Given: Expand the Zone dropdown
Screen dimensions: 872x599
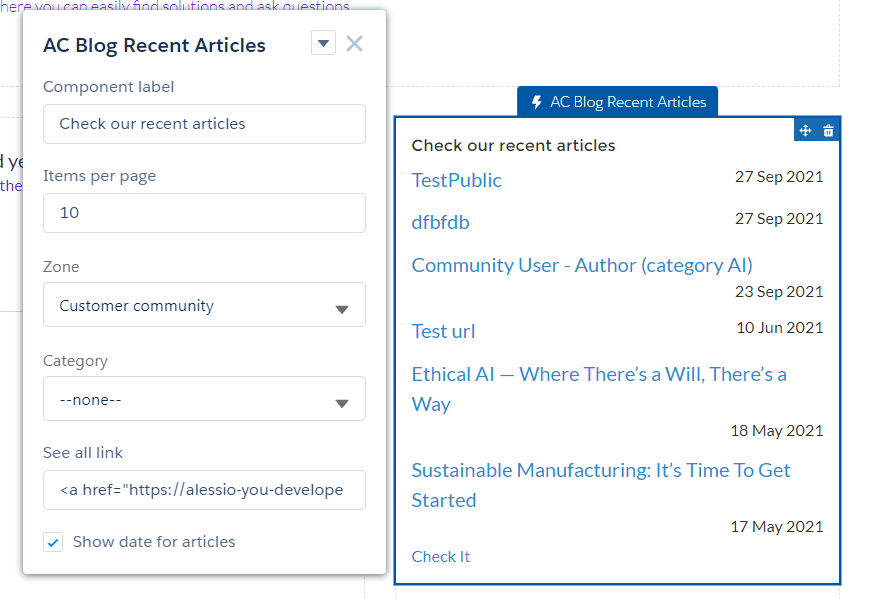Looking at the screenshot, I should point(204,306).
